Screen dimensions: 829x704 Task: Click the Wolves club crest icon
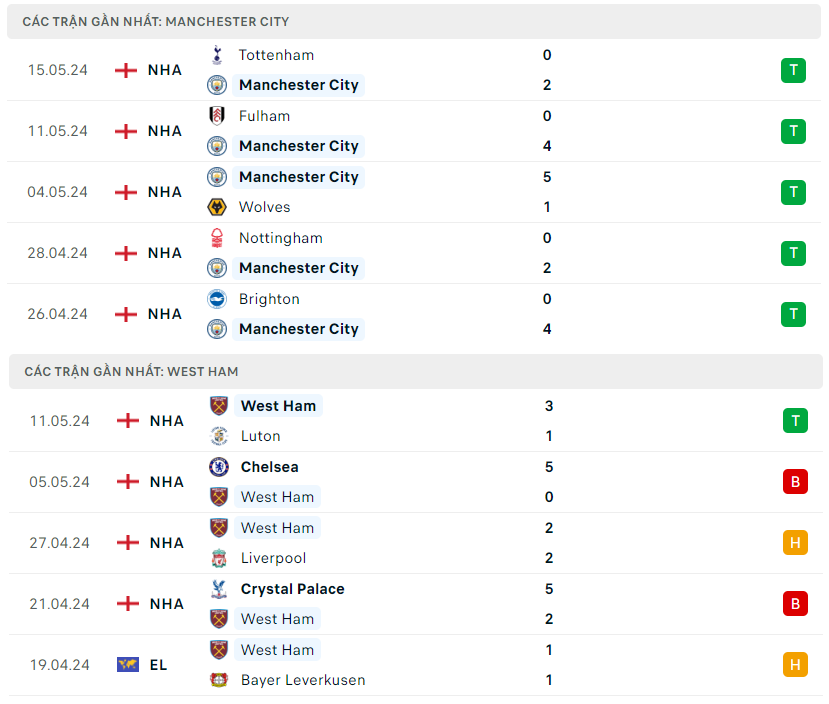tap(217, 207)
